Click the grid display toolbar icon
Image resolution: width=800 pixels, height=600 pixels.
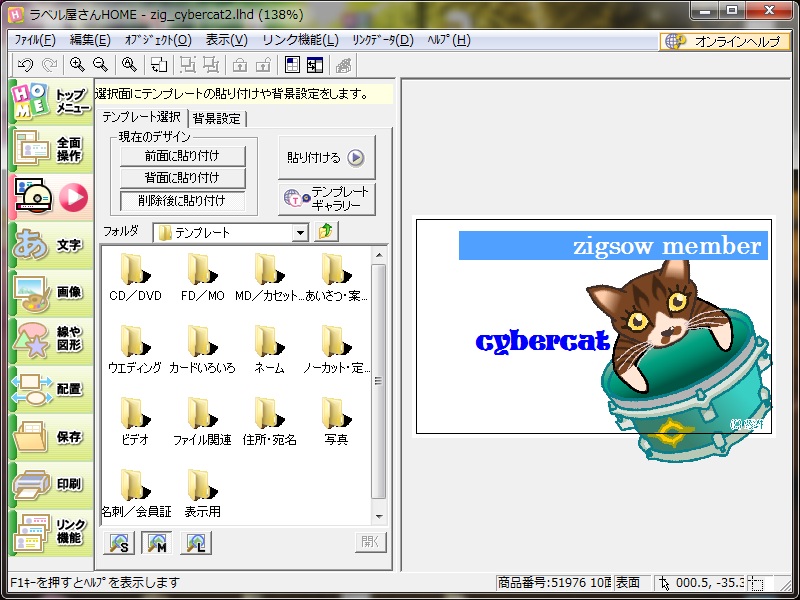[292, 65]
